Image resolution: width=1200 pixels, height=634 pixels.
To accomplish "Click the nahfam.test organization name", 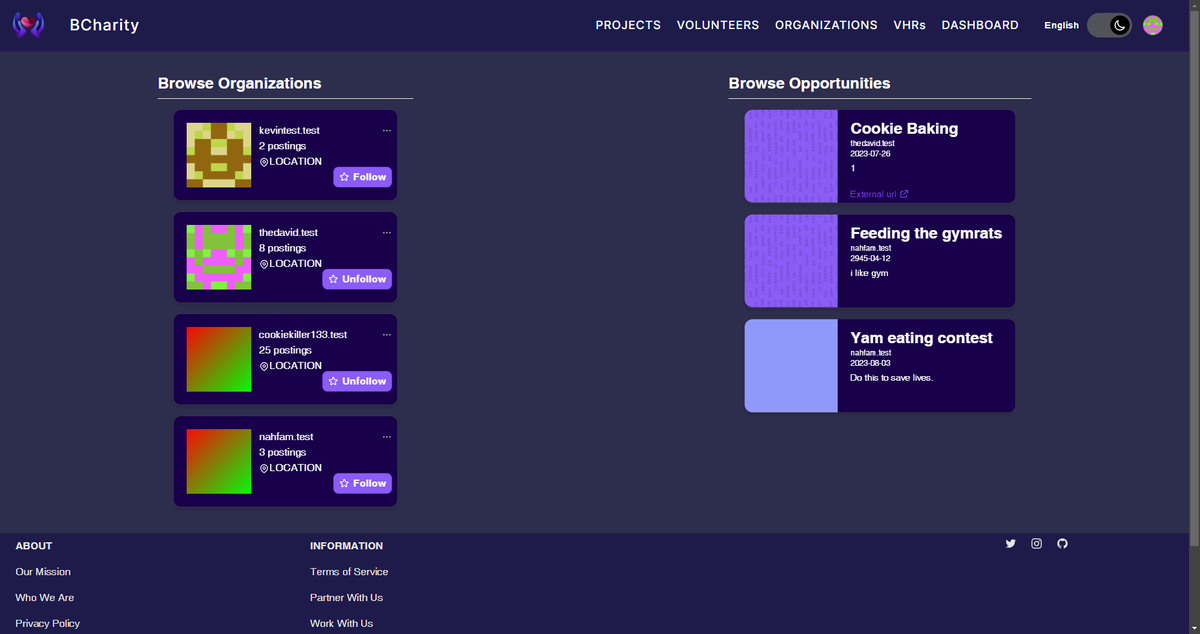I will tap(286, 437).
